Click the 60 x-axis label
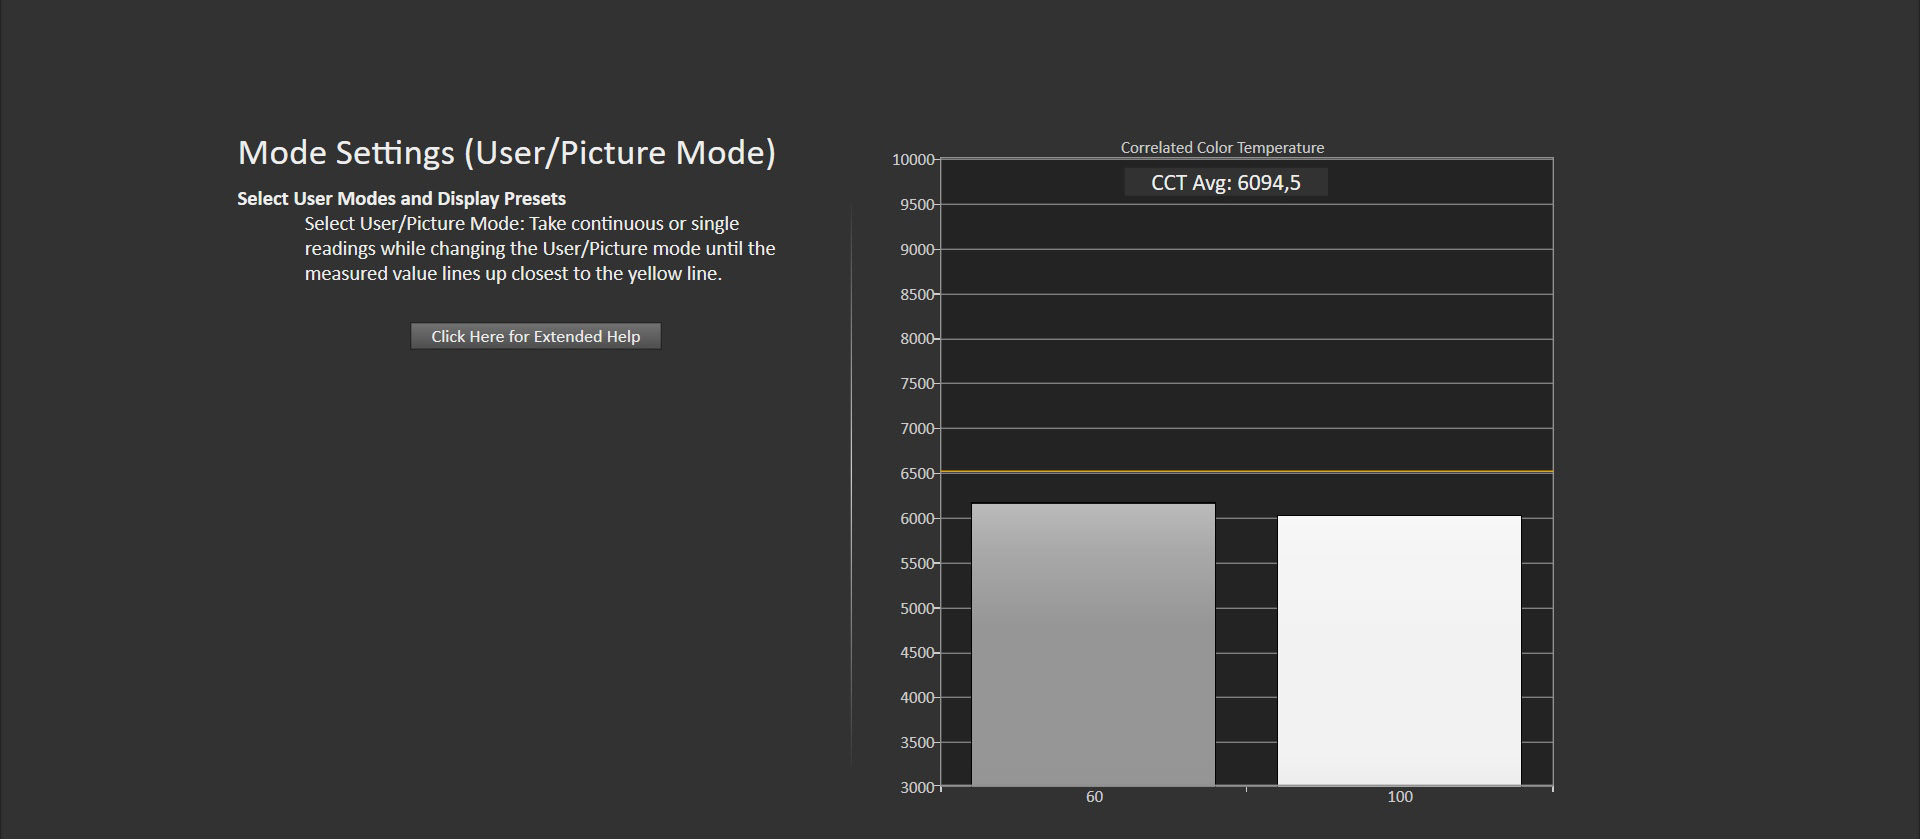 (1094, 797)
